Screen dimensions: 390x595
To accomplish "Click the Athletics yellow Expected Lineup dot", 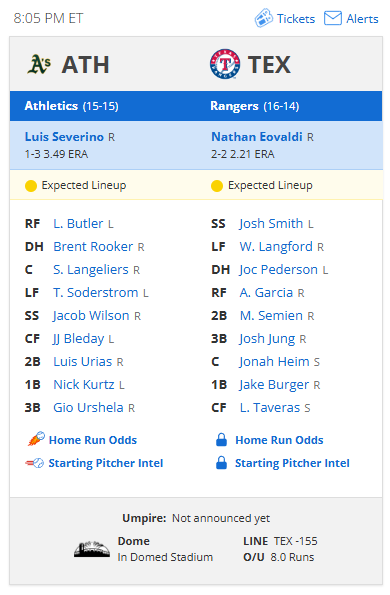I will [x=31, y=186].
